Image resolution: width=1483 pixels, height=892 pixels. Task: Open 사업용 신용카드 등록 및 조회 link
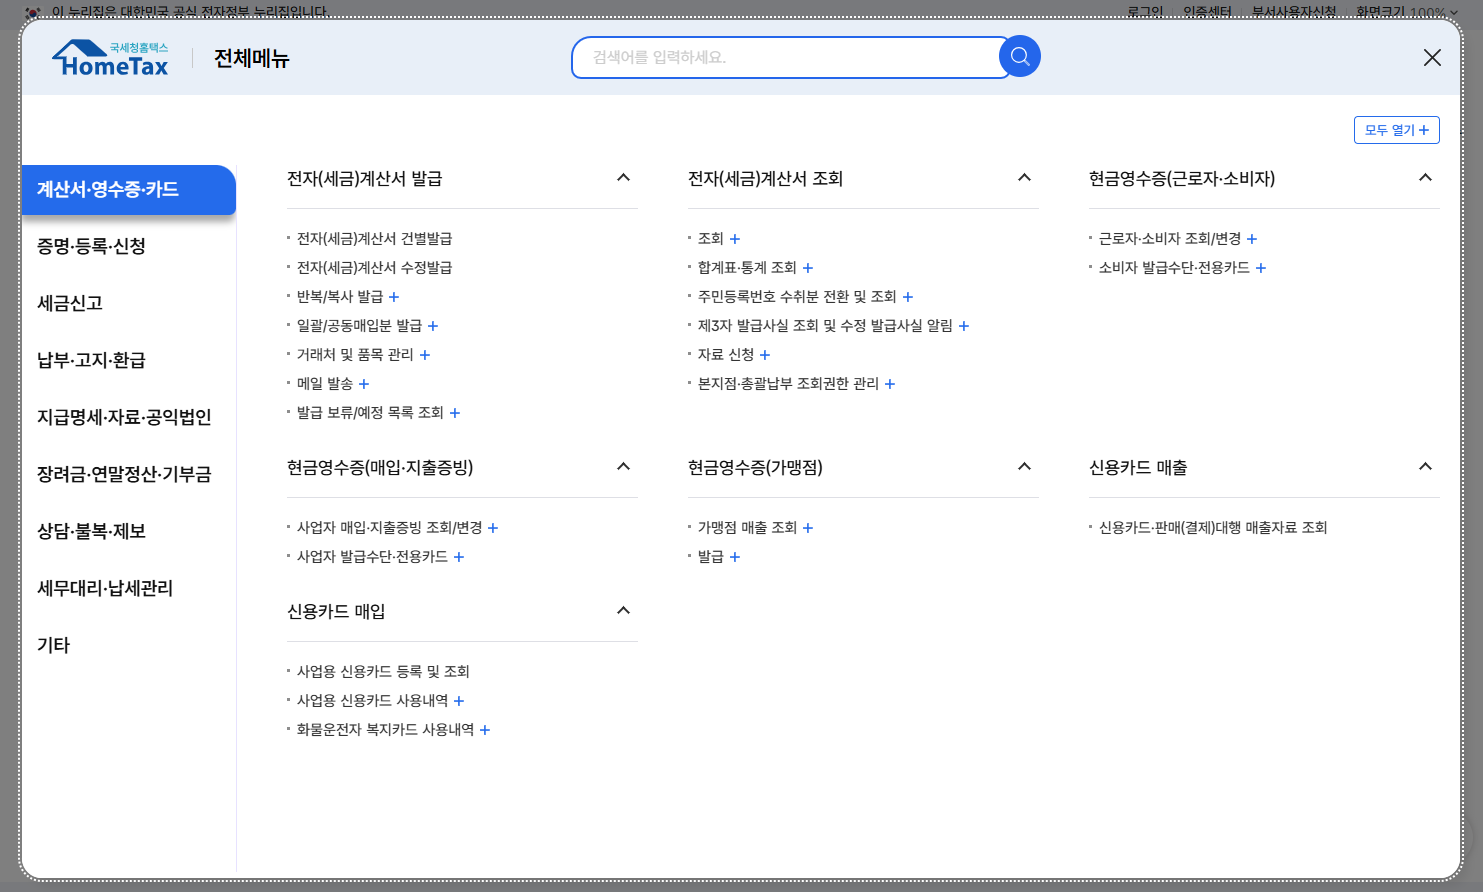(x=383, y=672)
